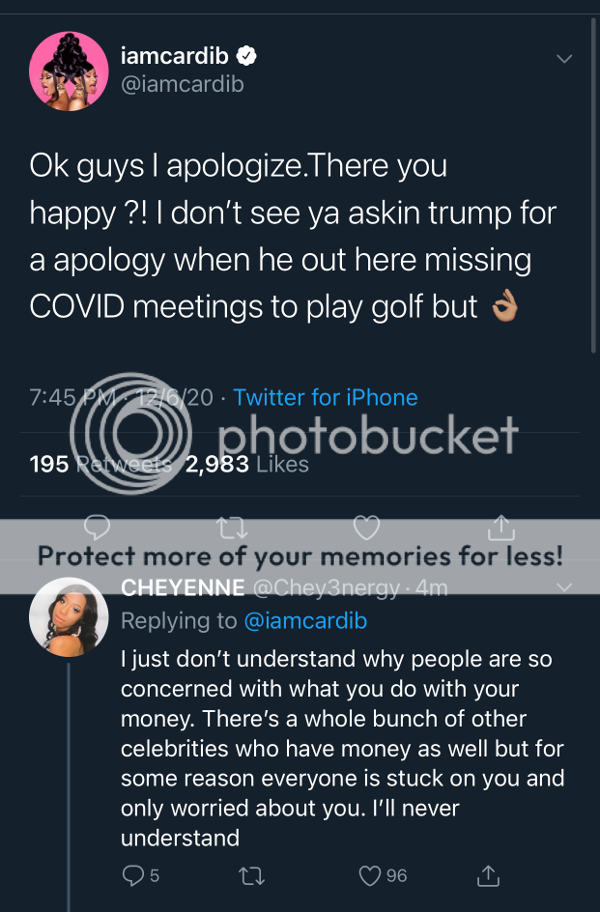Expand the main tweet options chevron
Screen dimensions: 600x912
click(565, 59)
